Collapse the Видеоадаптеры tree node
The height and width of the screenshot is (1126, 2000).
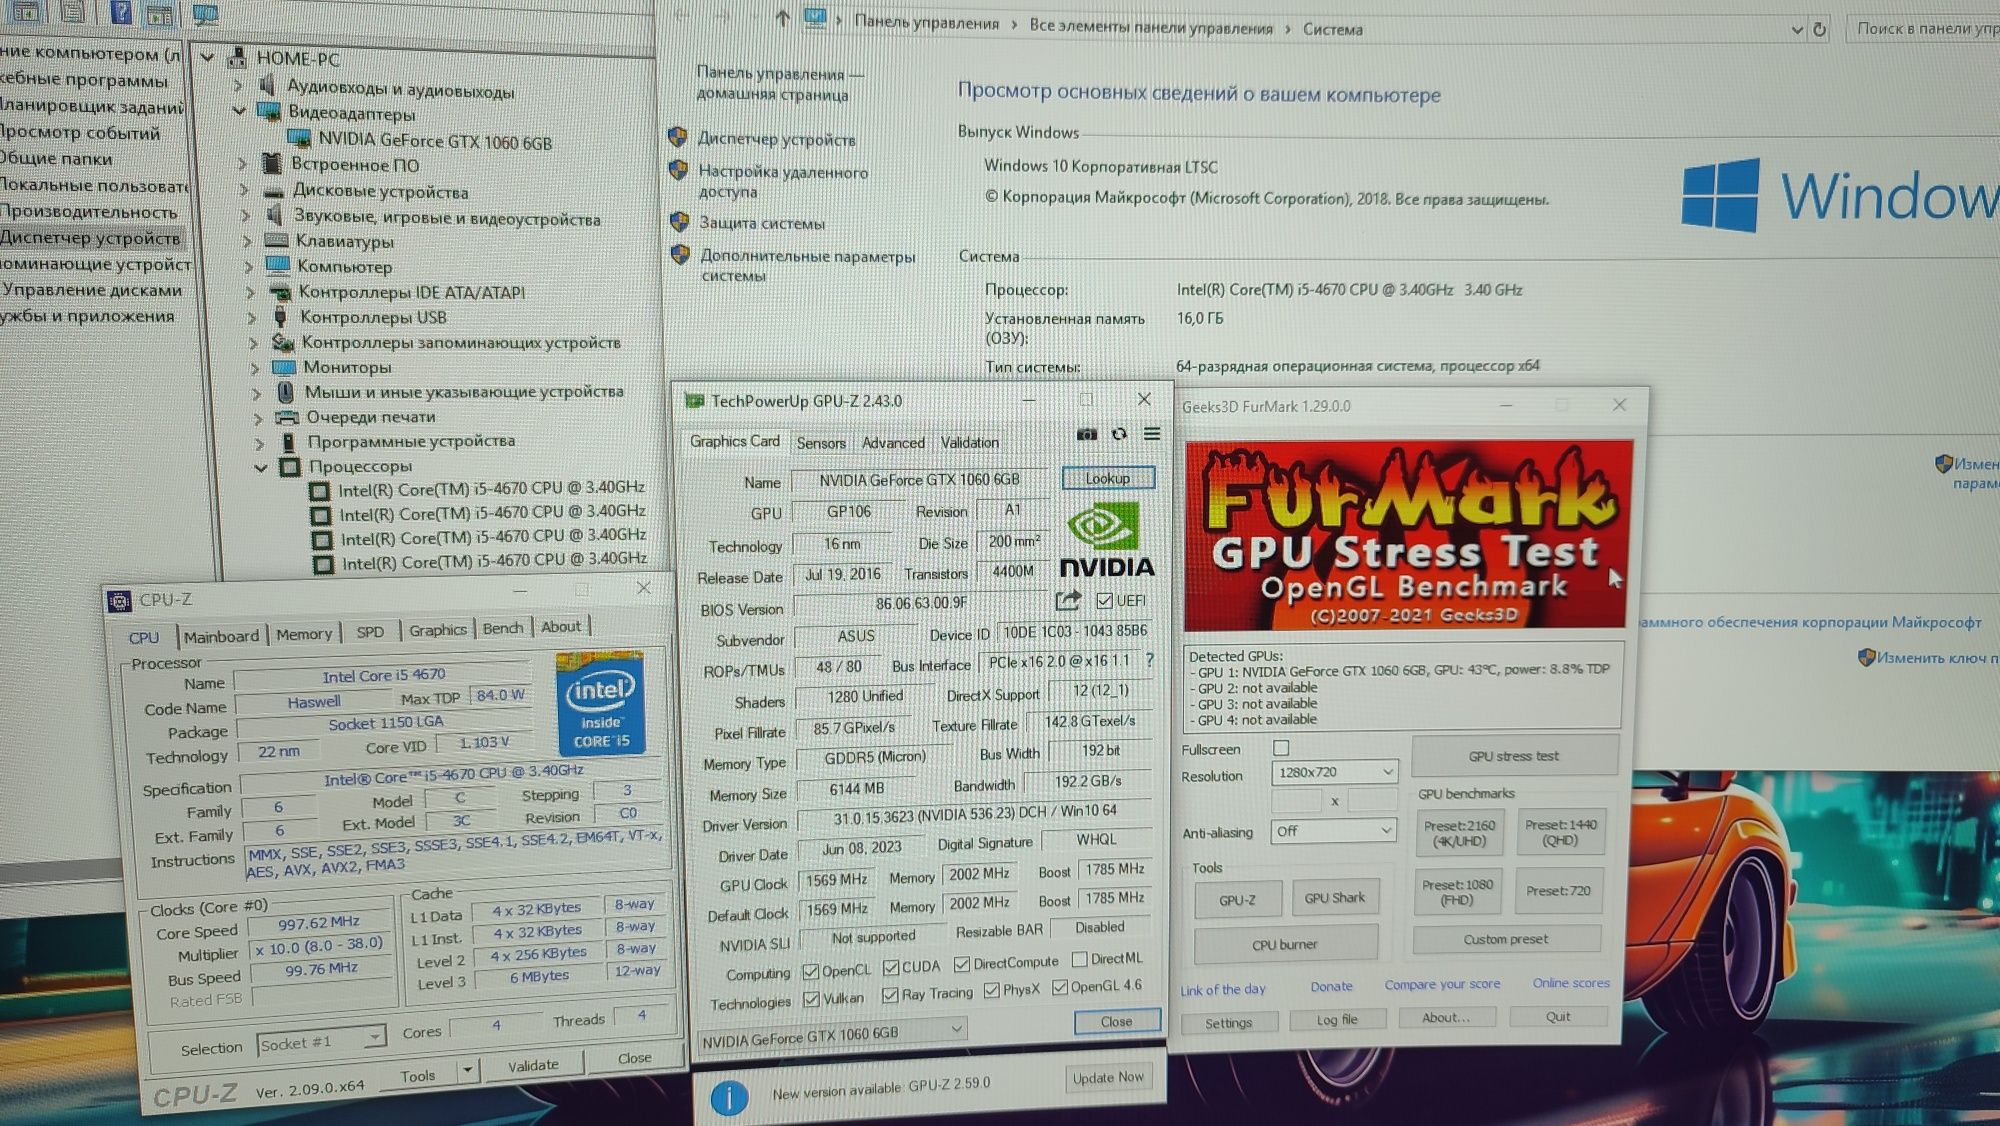tap(238, 111)
